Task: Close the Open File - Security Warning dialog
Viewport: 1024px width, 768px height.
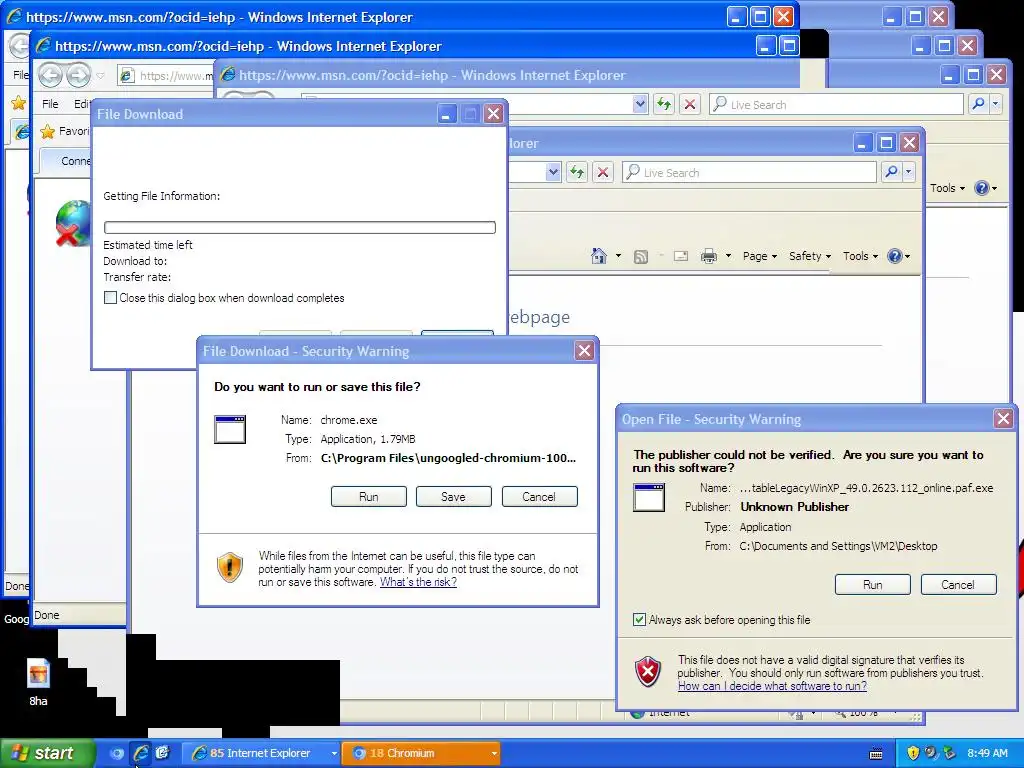Action: tap(1004, 419)
